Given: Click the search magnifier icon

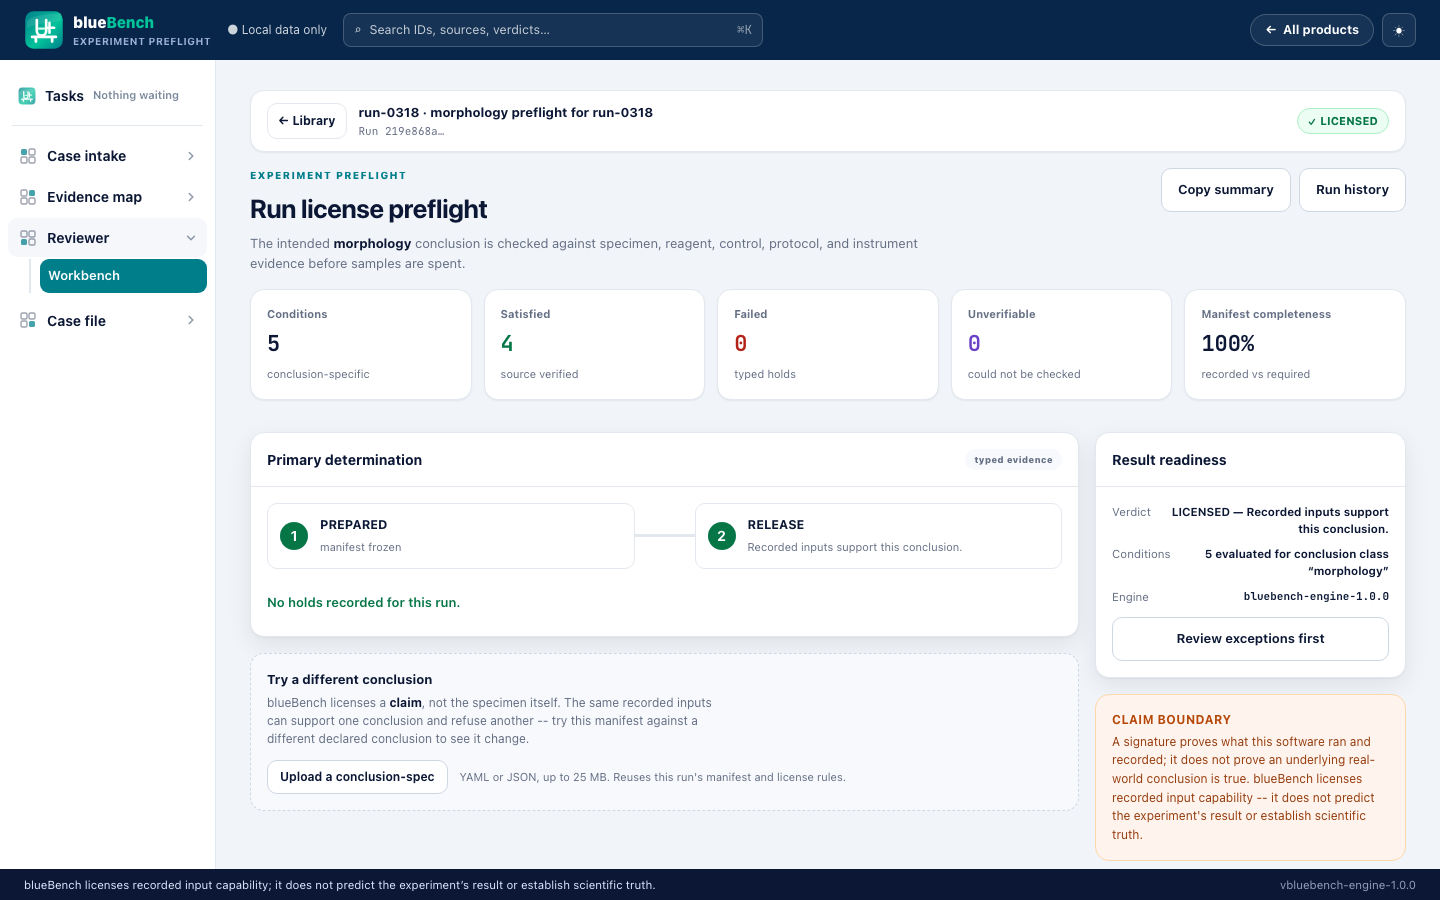Looking at the screenshot, I should tap(358, 30).
